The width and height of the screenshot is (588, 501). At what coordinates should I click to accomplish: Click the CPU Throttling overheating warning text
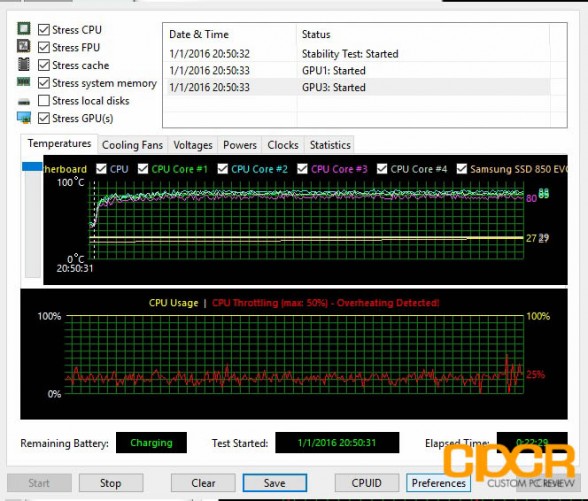click(326, 303)
